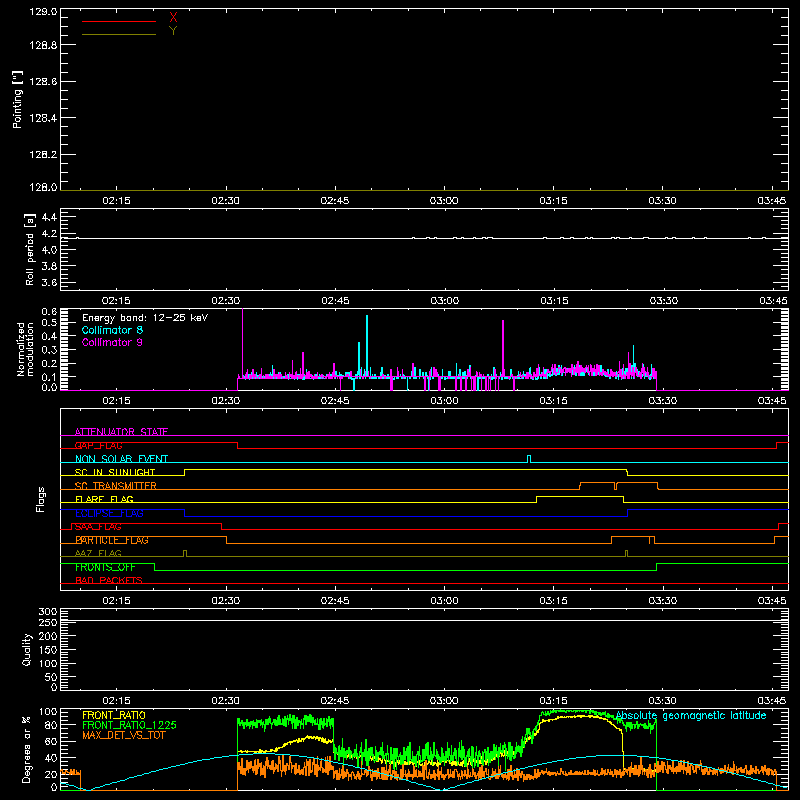Select the FRONT_RATIO_1225 legend entry
Viewport: 800px width, 800px height.
tap(130, 725)
